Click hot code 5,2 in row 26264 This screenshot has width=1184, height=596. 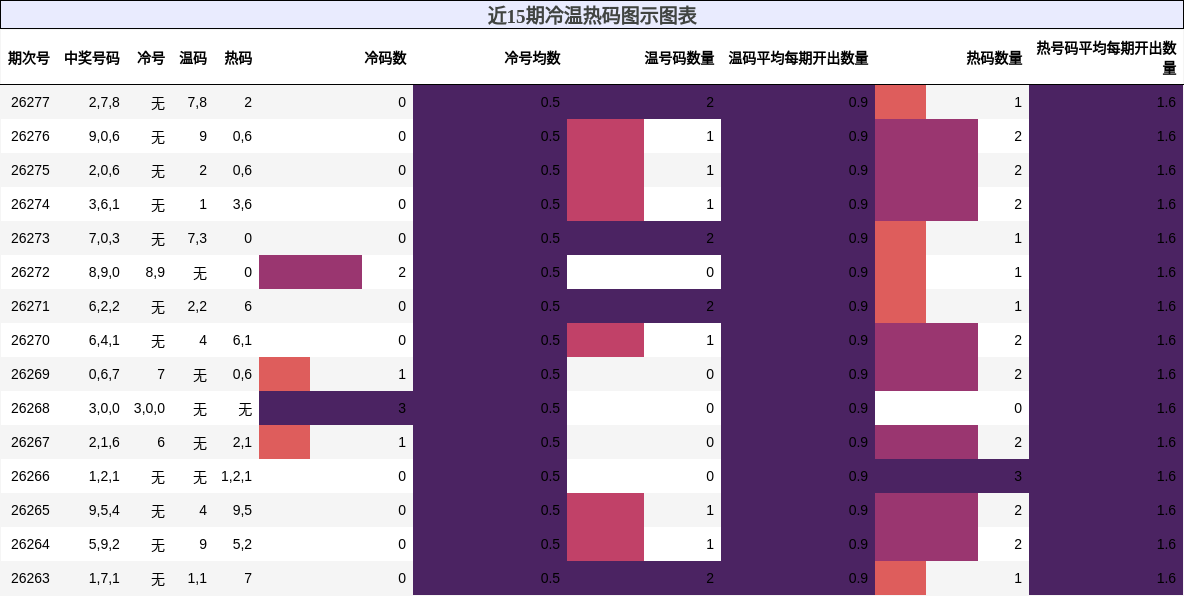pos(242,544)
